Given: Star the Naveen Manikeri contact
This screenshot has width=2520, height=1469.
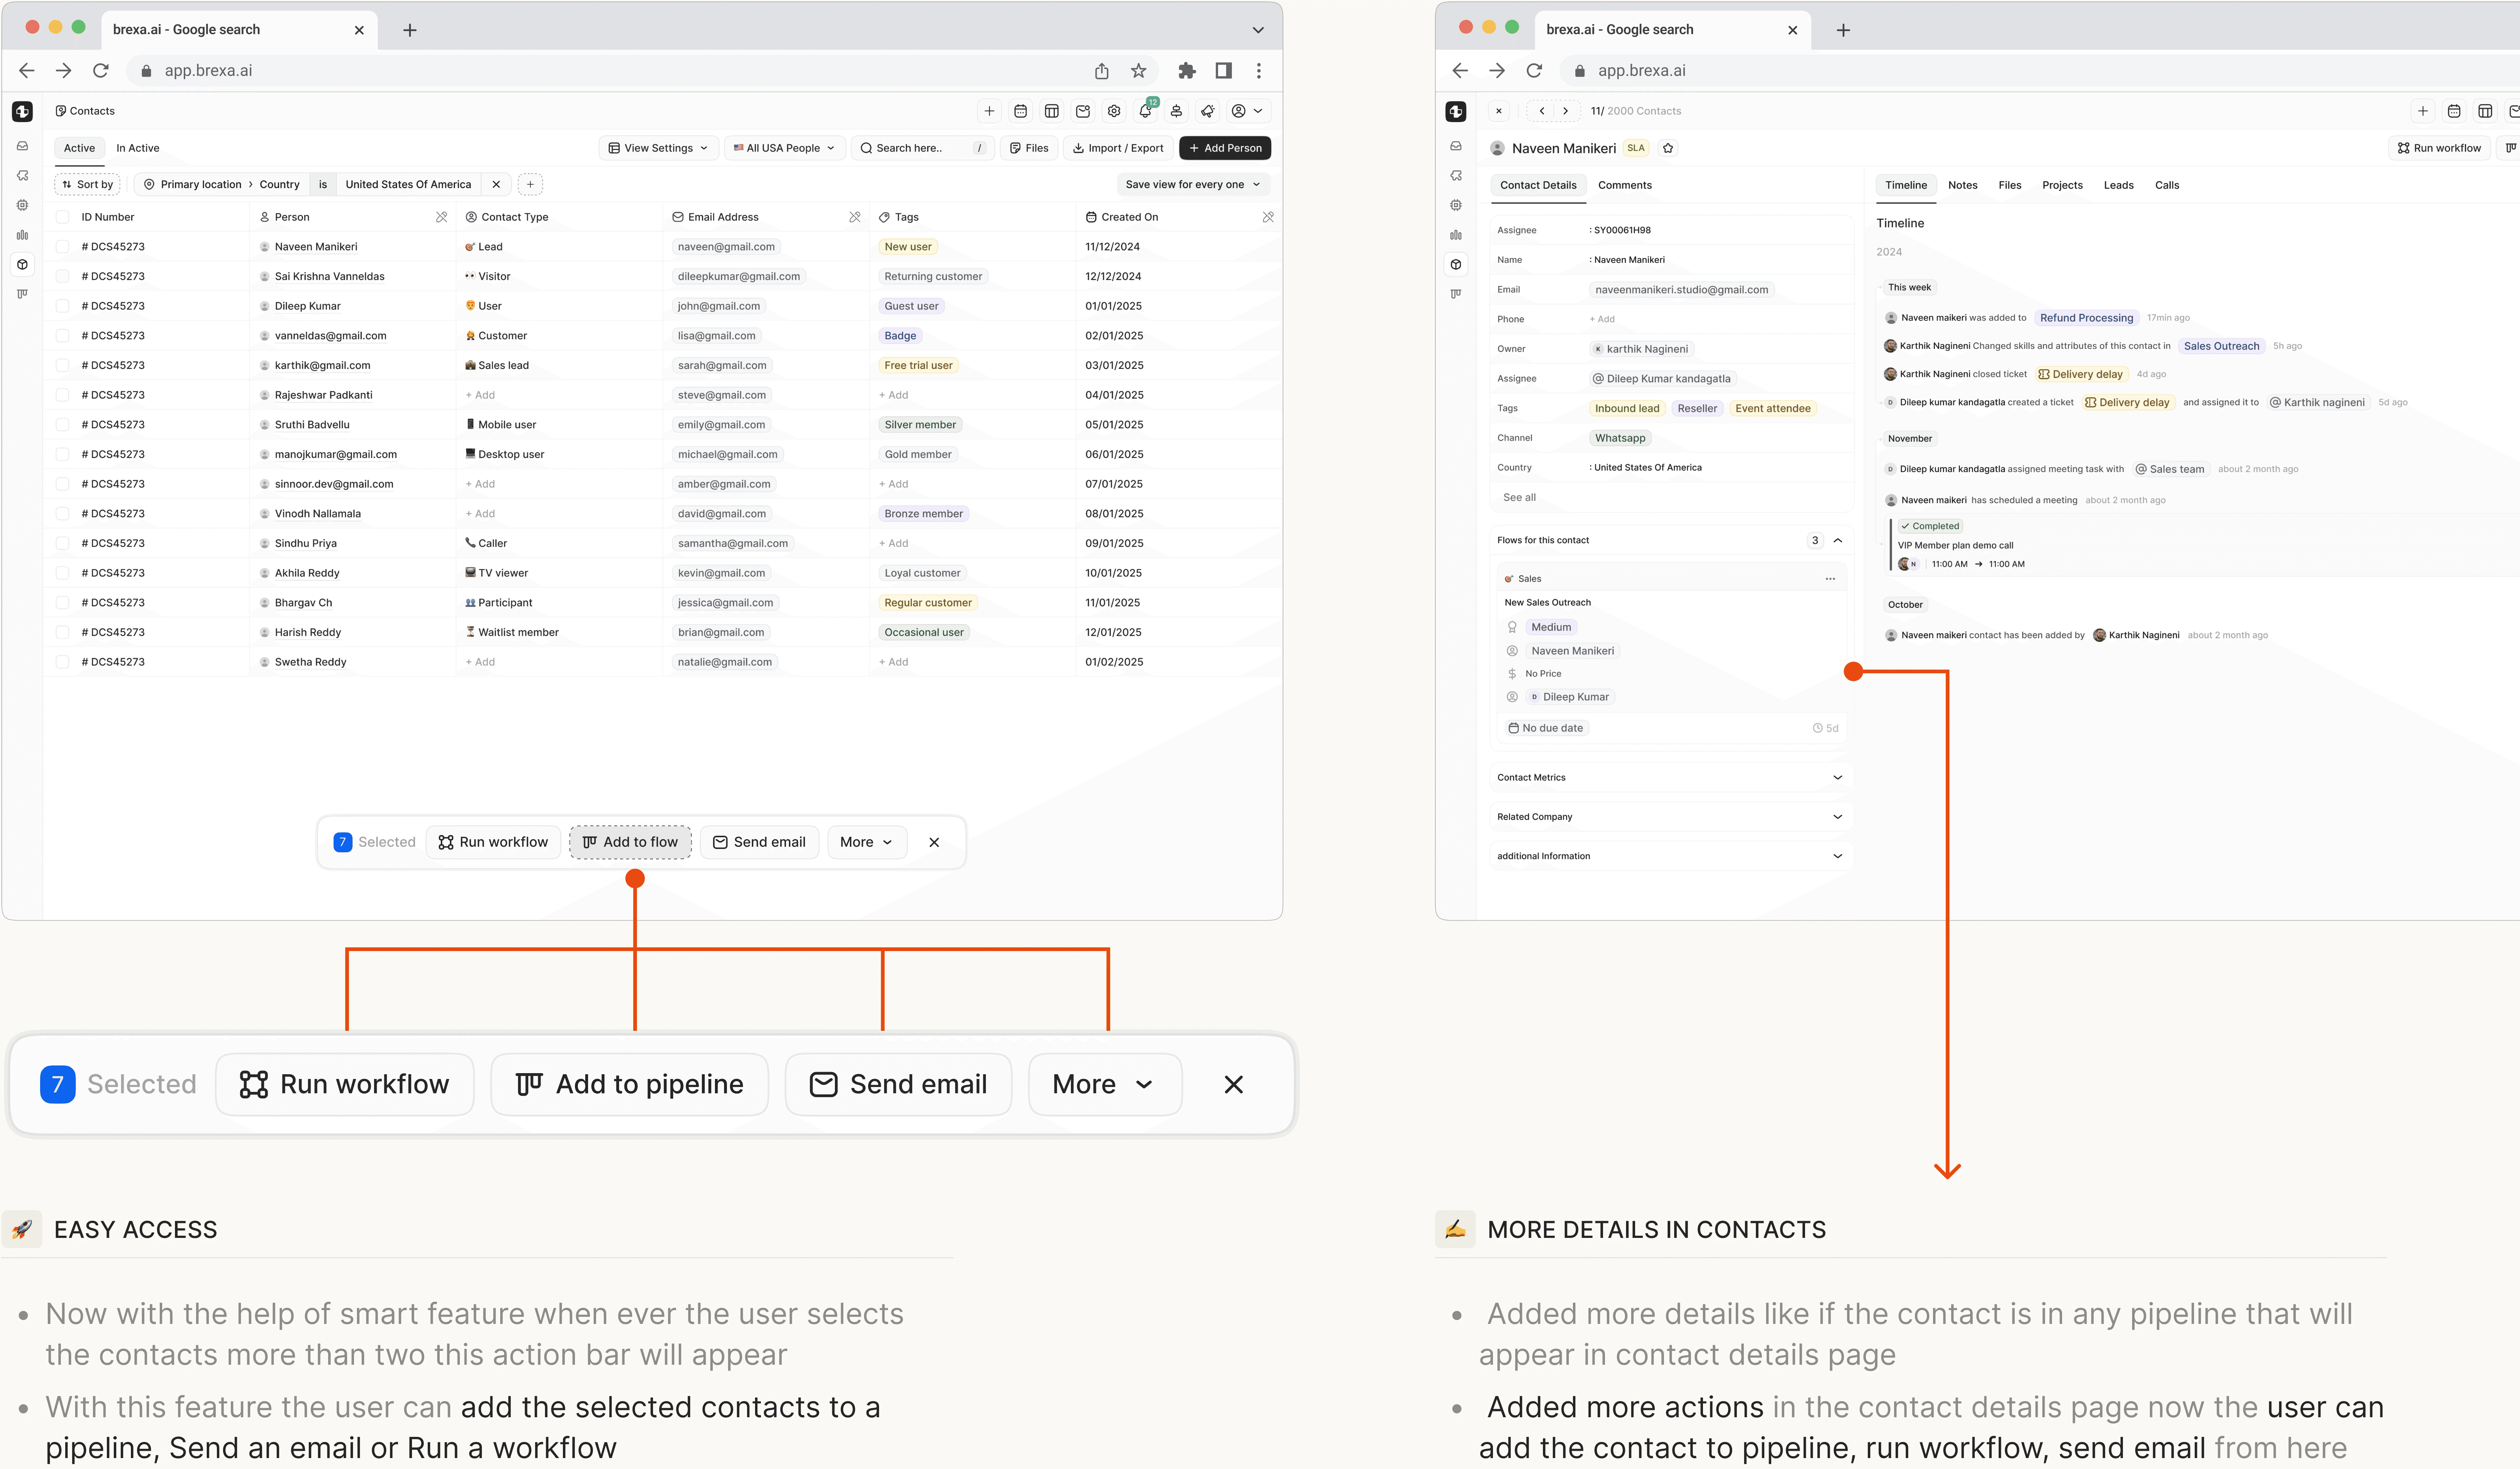Looking at the screenshot, I should click(1668, 148).
